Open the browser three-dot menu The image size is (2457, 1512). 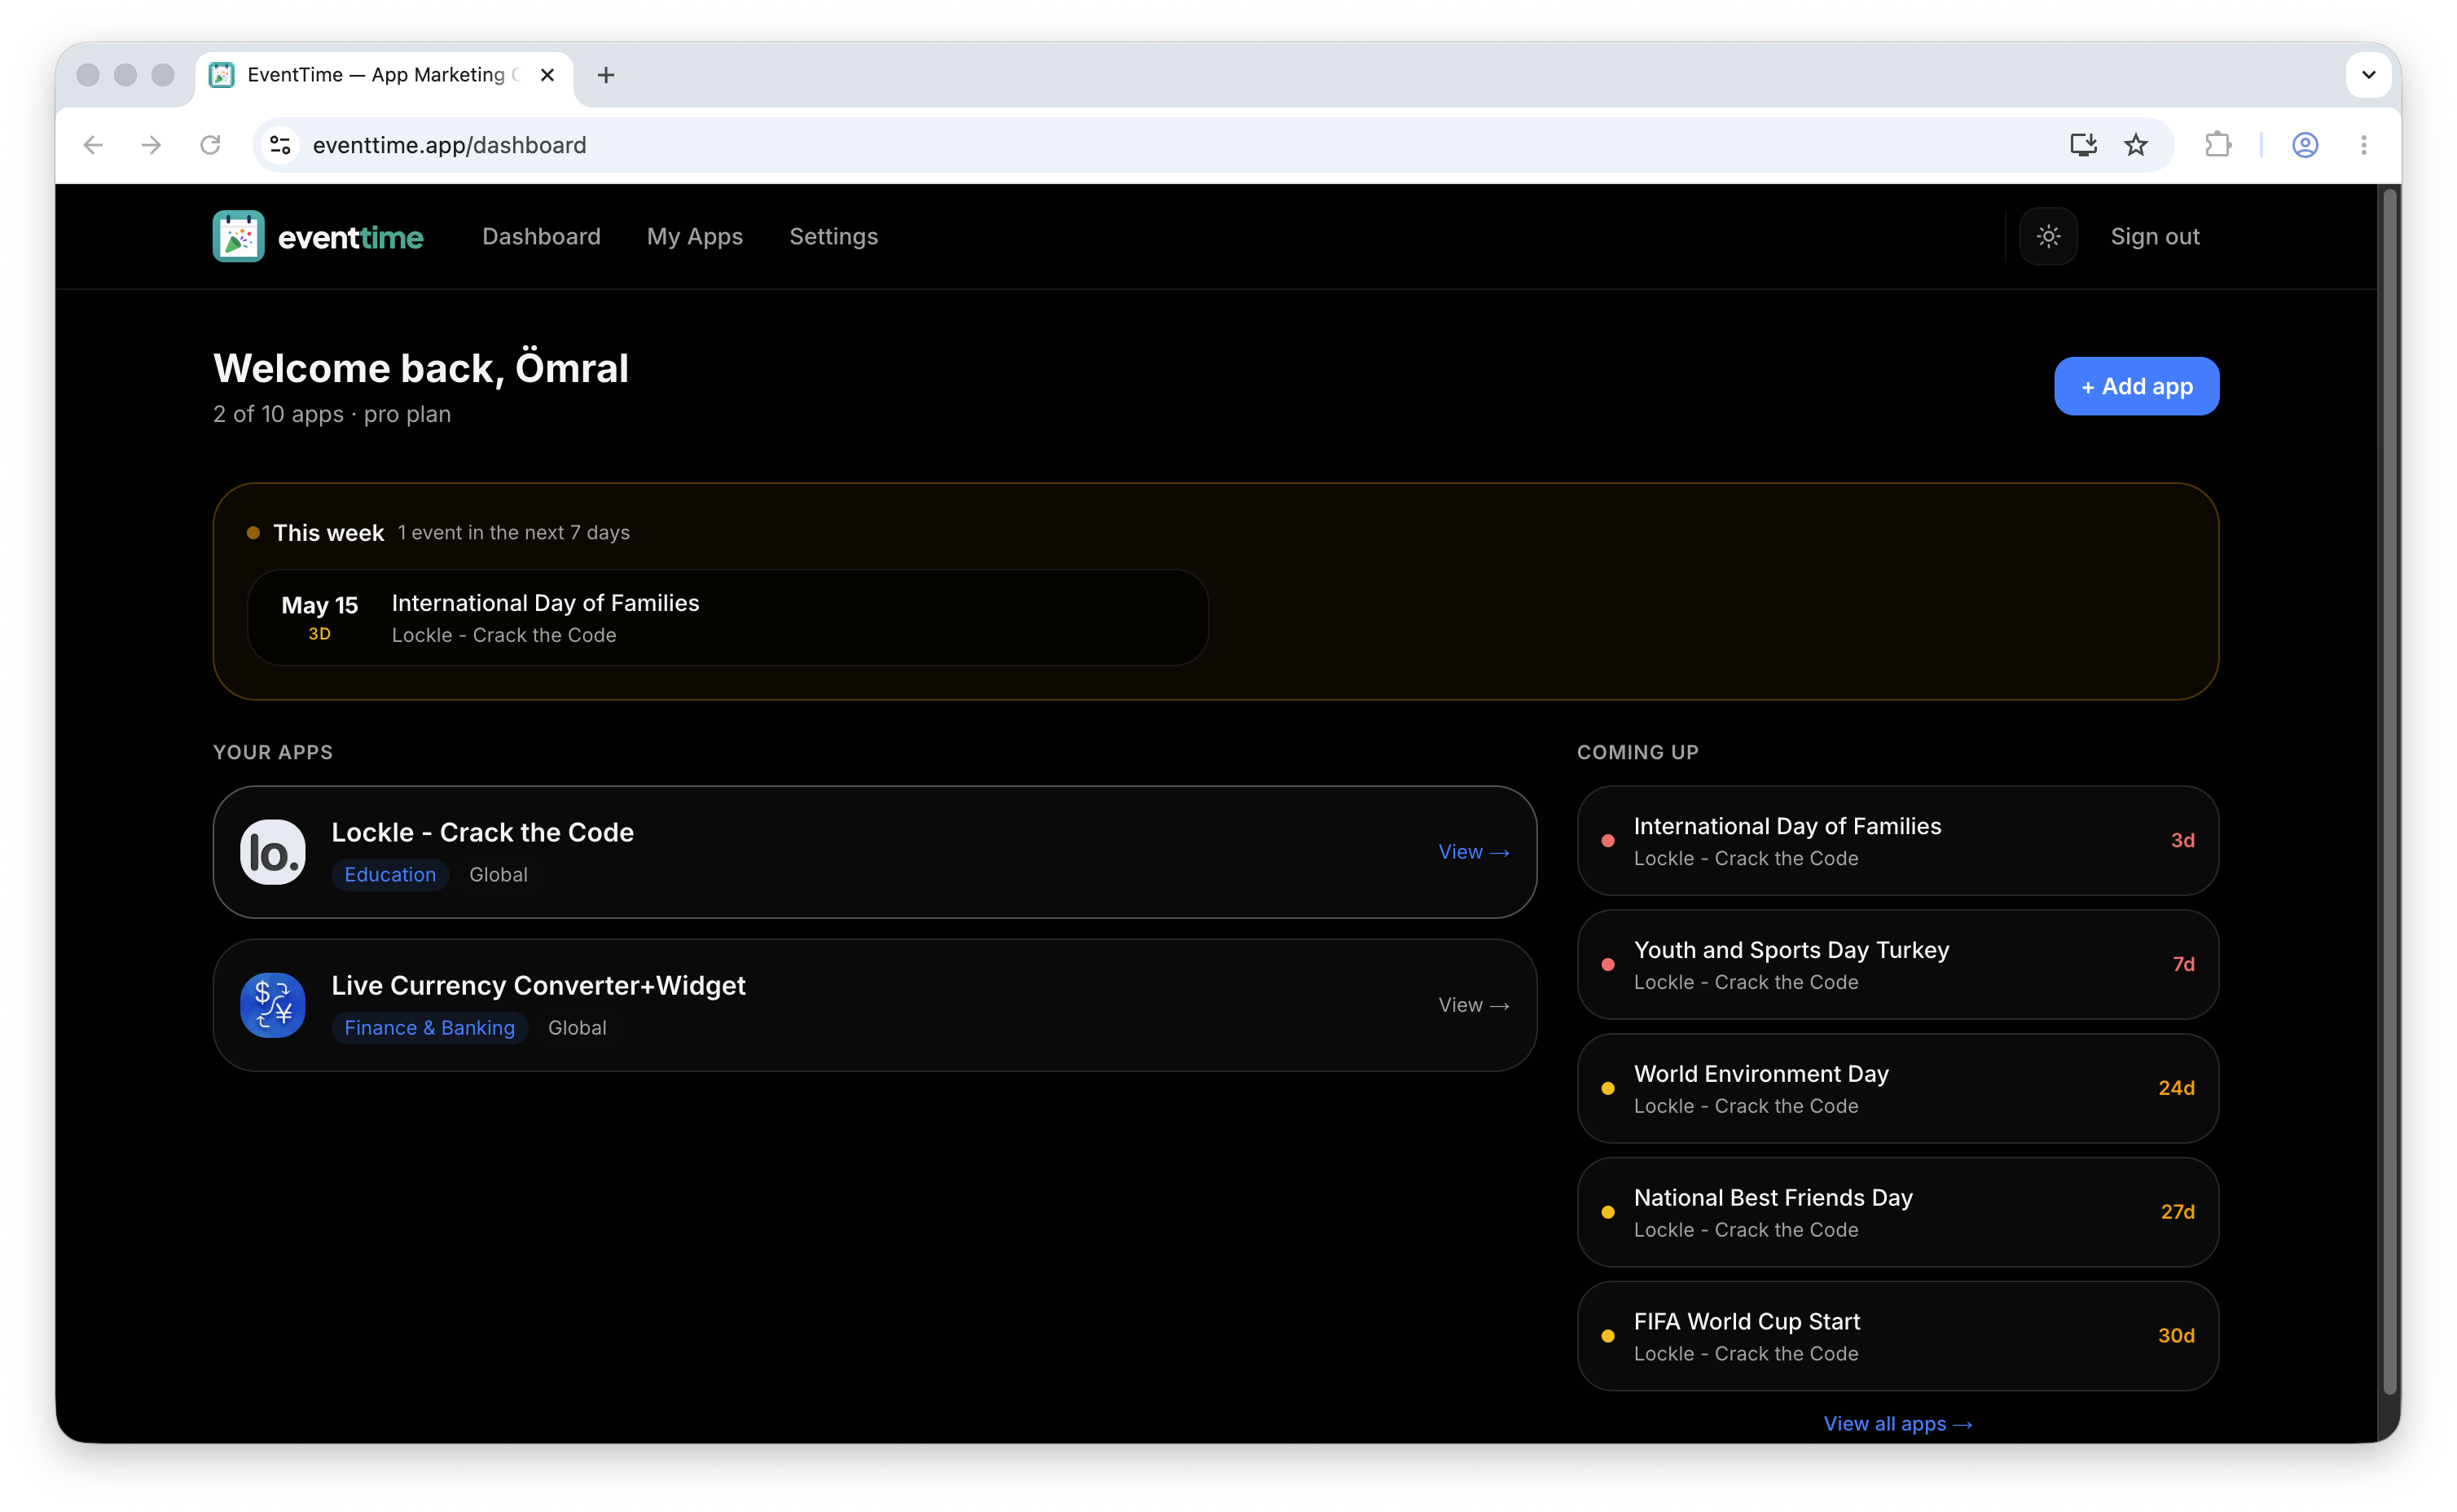[2363, 145]
